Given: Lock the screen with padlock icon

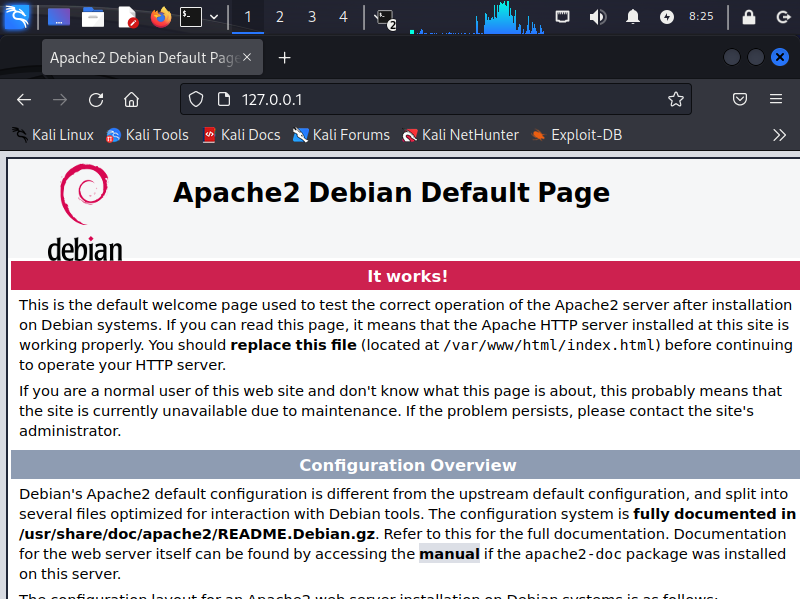Looking at the screenshot, I should click(748, 17).
